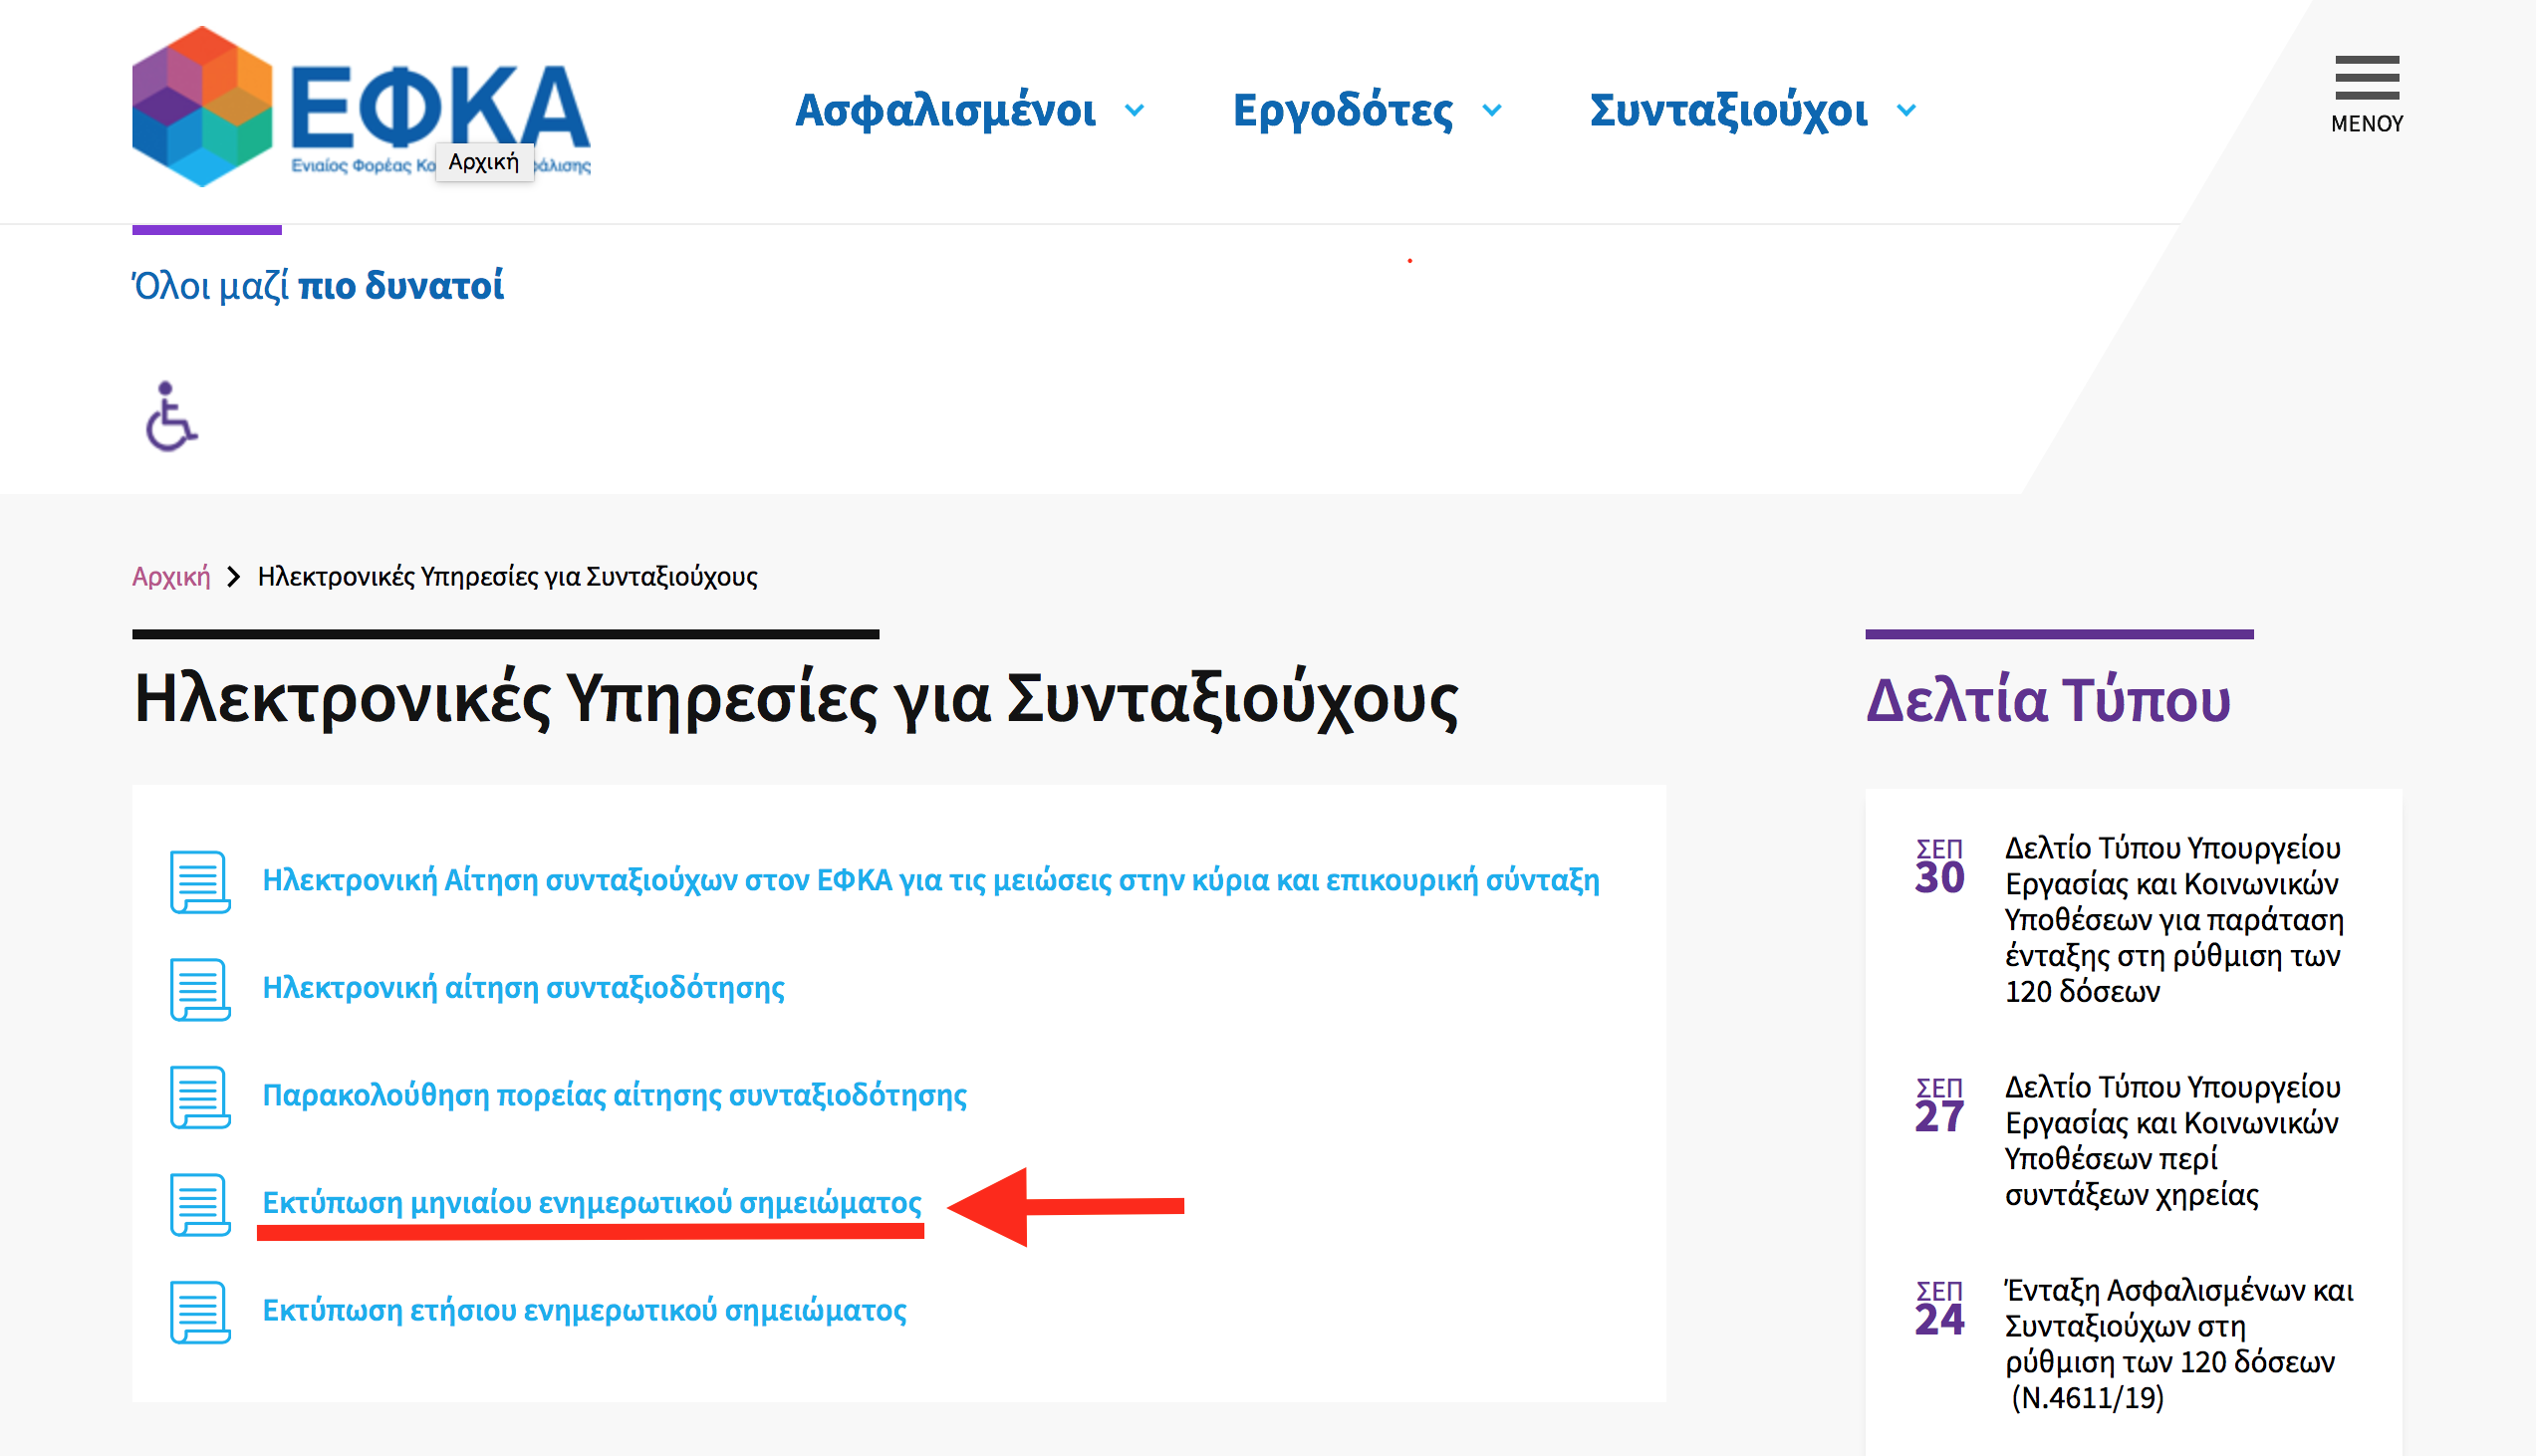Click the wheelchair accessibility icon

click(171, 416)
